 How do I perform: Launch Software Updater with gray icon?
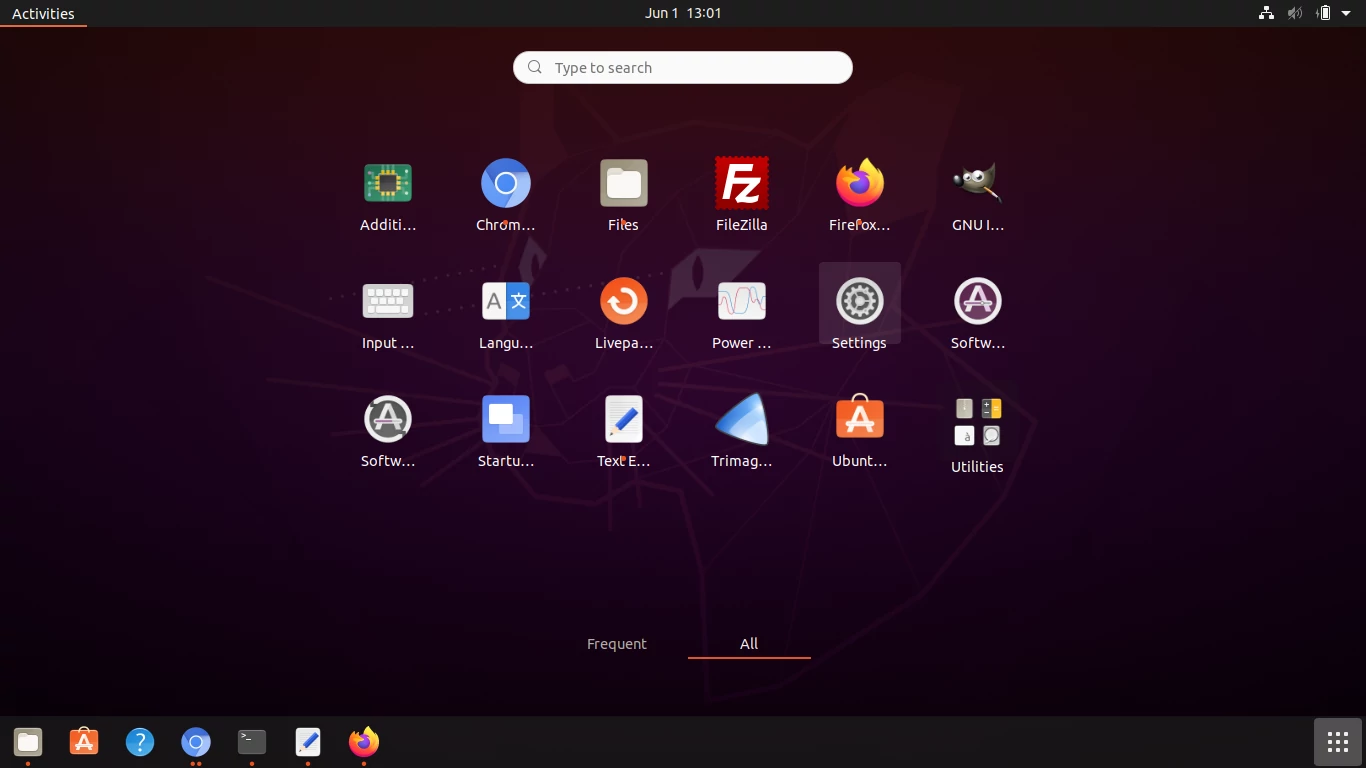point(388,432)
